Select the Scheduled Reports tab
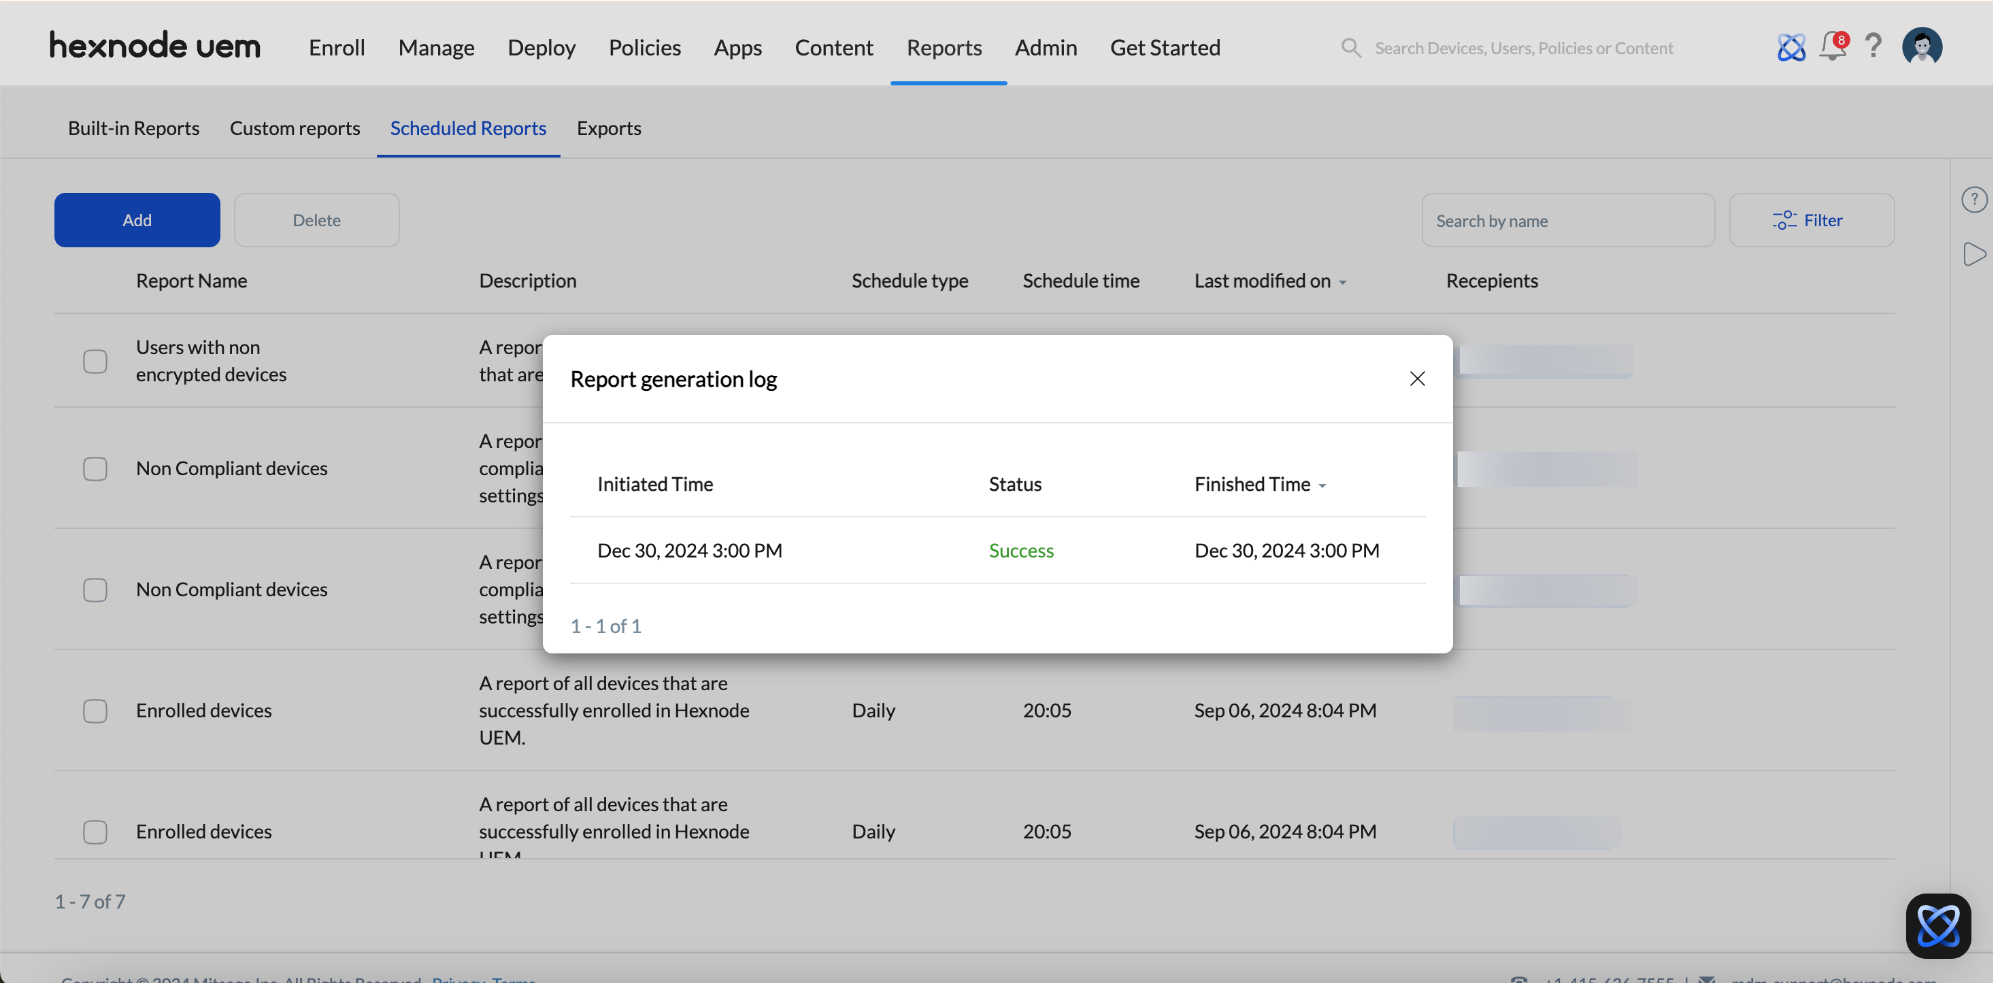The width and height of the screenshot is (1993, 983). point(468,128)
